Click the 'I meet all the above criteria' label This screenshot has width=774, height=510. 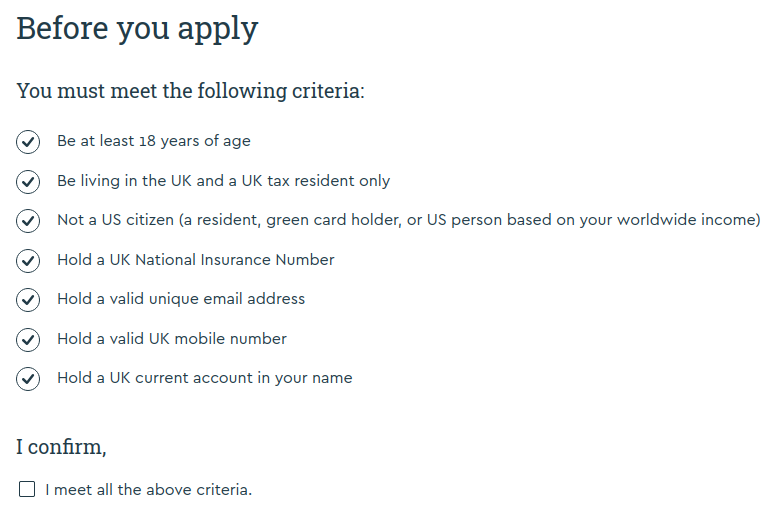coord(149,490)
